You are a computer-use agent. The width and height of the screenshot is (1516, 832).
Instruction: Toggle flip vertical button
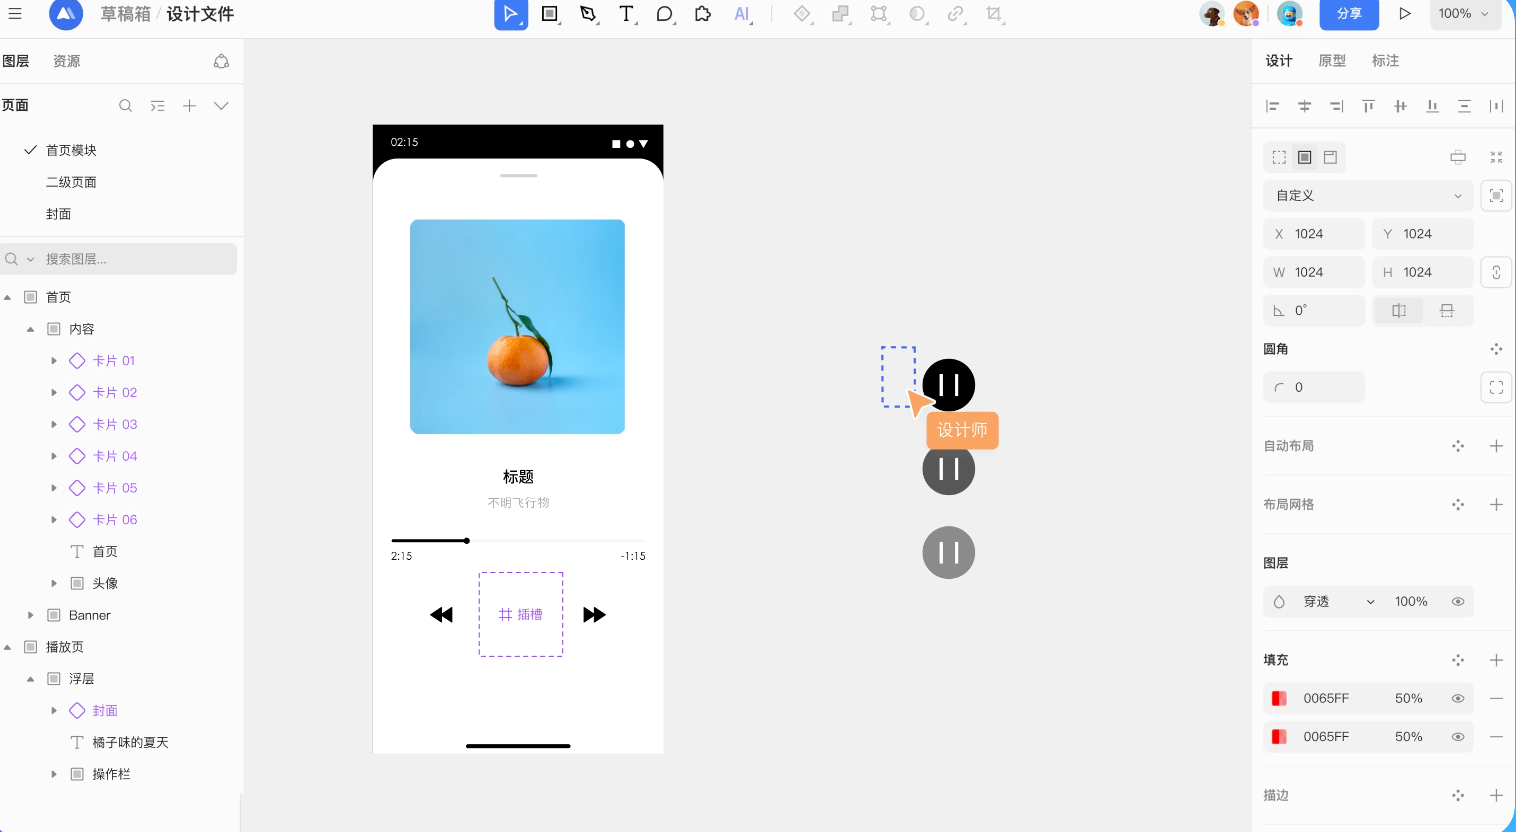[x=1447, y=311]
